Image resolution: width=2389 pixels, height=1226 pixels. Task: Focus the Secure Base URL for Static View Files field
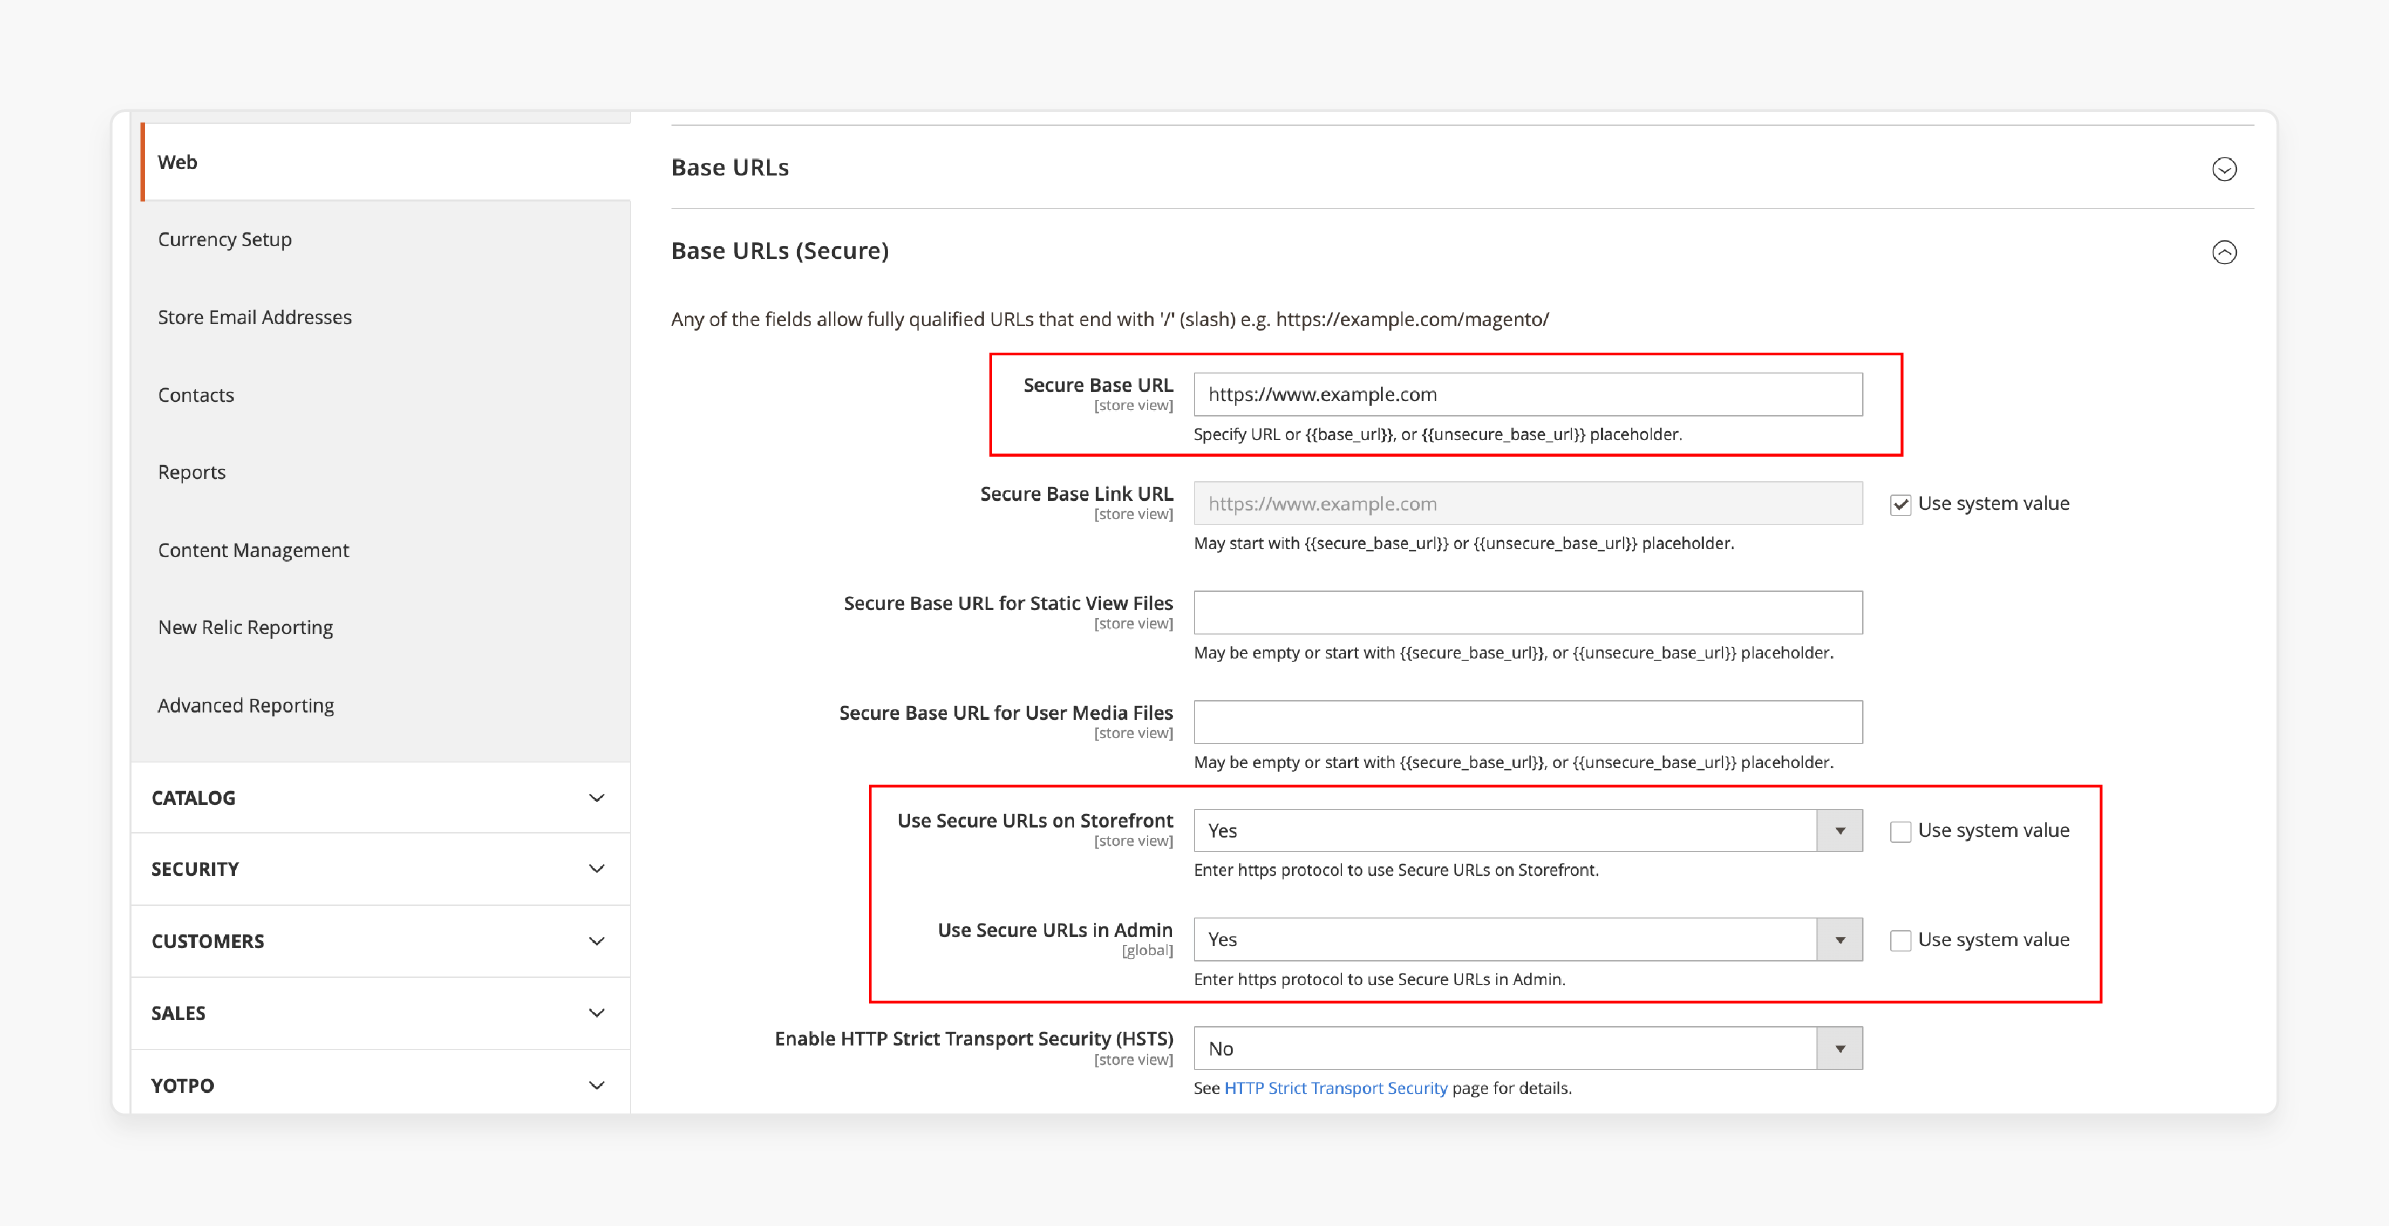point(1528,613)
